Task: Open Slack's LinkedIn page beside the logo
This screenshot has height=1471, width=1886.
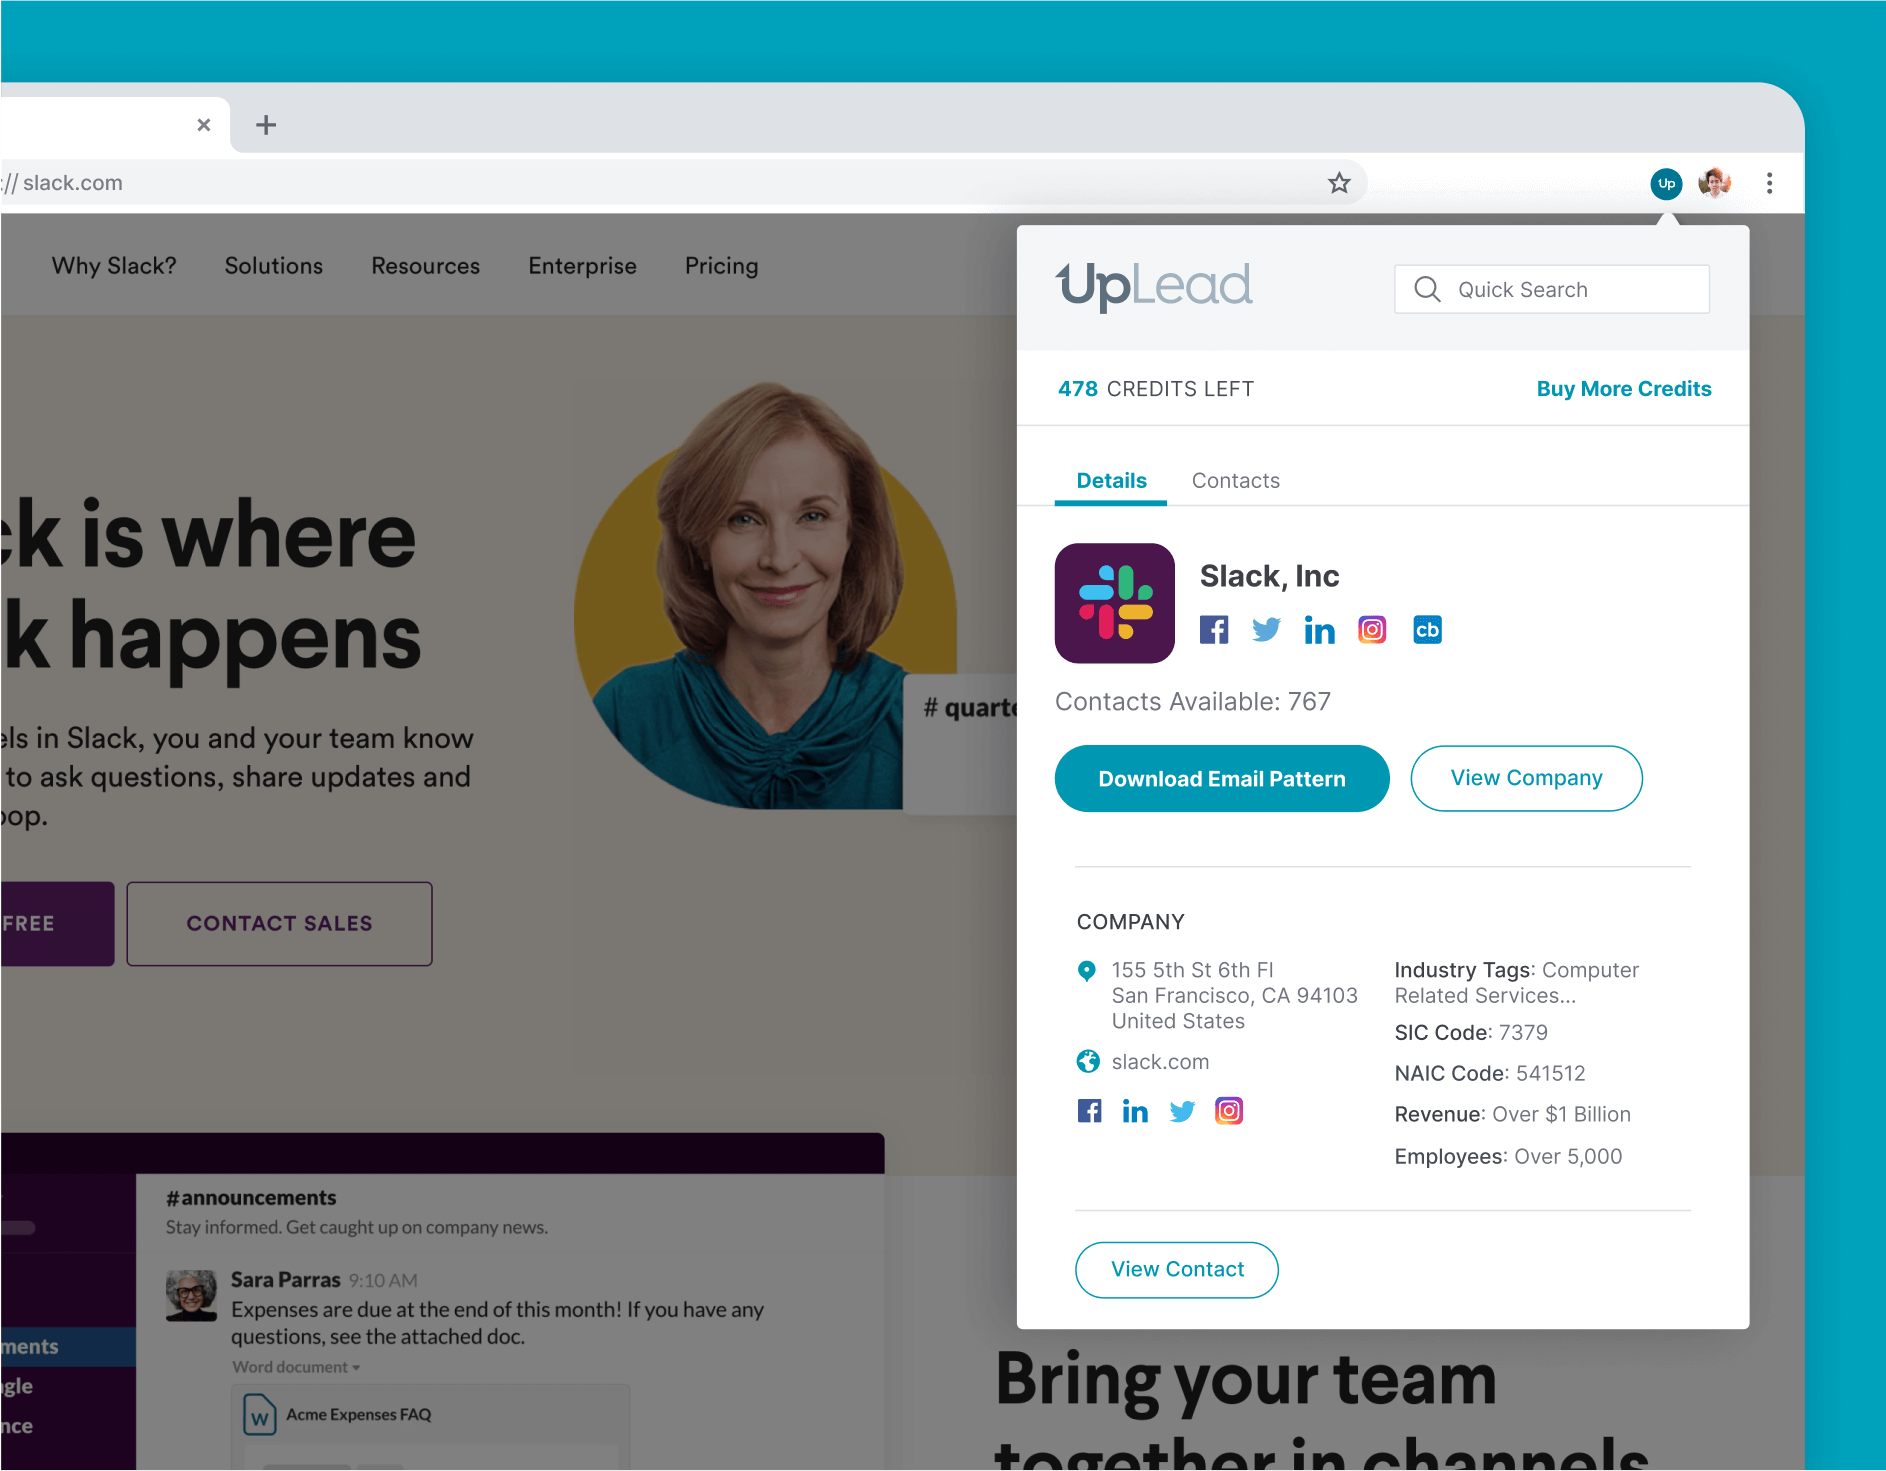Action: coord(1319,630)
